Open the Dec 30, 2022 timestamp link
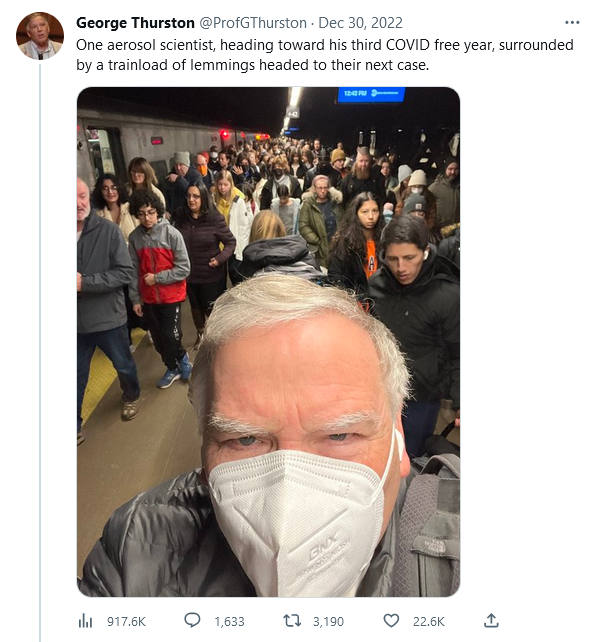The height and width of the screenshot is (642, 598). click(x=360, y=23)
